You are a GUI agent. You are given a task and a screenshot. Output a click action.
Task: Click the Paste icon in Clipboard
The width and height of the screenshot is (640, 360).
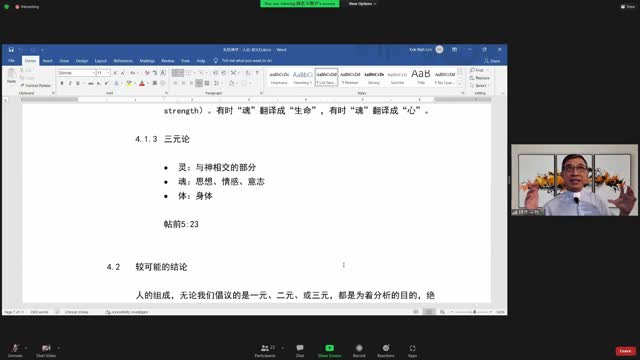click(11, 74)
